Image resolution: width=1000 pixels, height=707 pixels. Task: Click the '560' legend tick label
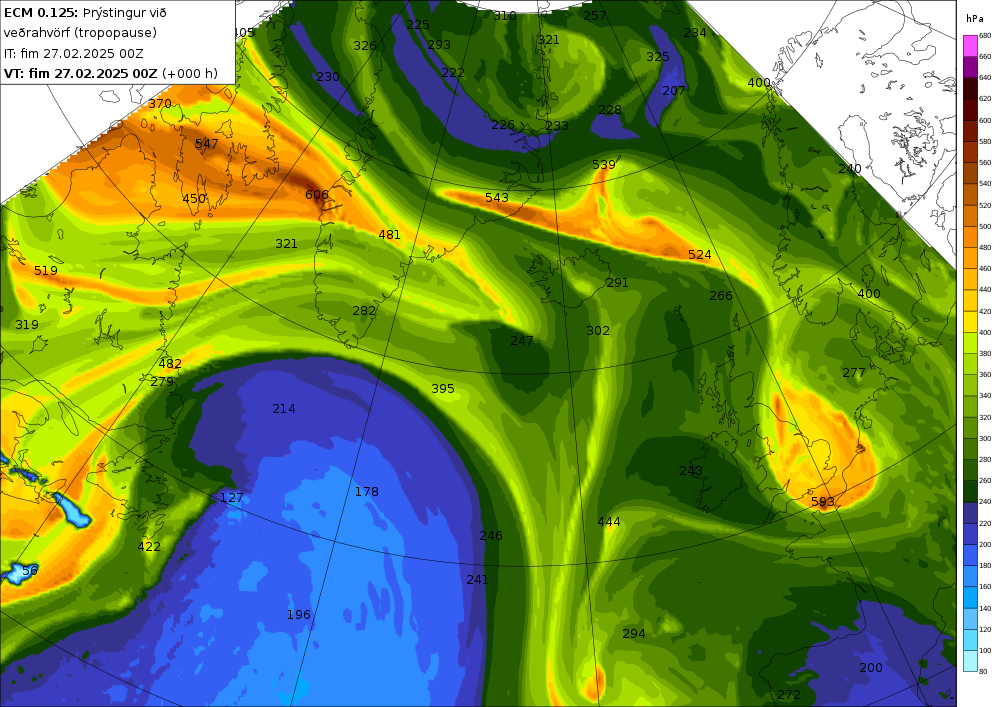tap(985, 163)
